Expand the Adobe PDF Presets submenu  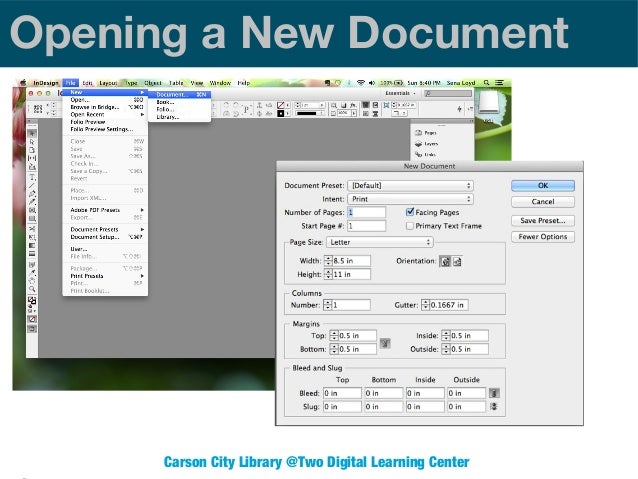[106, 210]
